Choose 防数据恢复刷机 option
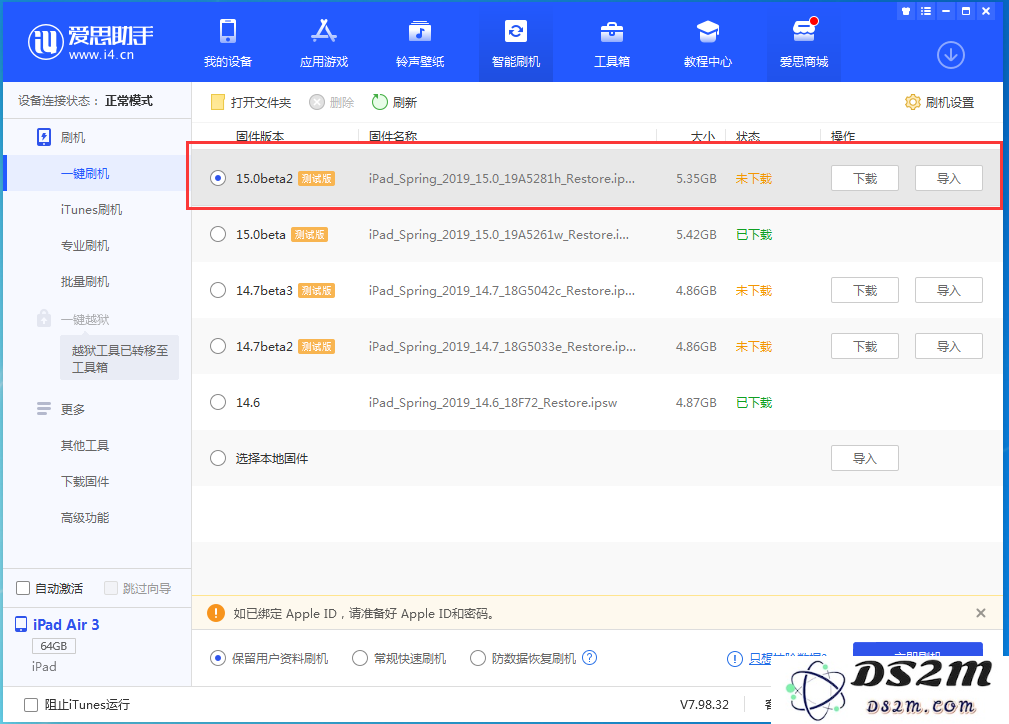Viewport: 1009px width, 724px height. coord(477,658)
